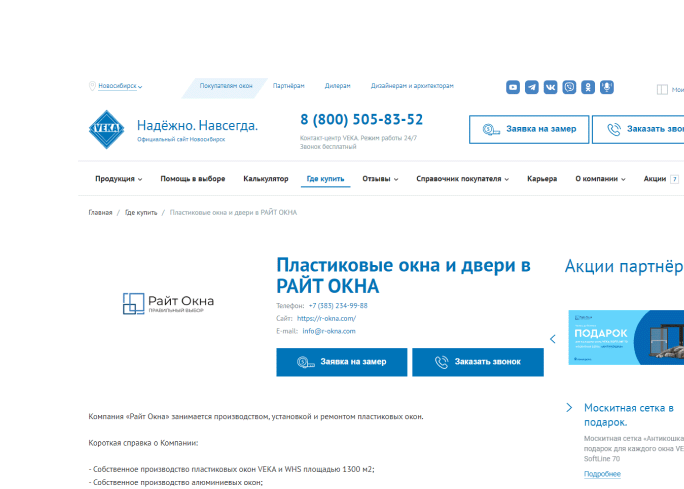Go to previous partner promo slide arrow

point(553,339)
